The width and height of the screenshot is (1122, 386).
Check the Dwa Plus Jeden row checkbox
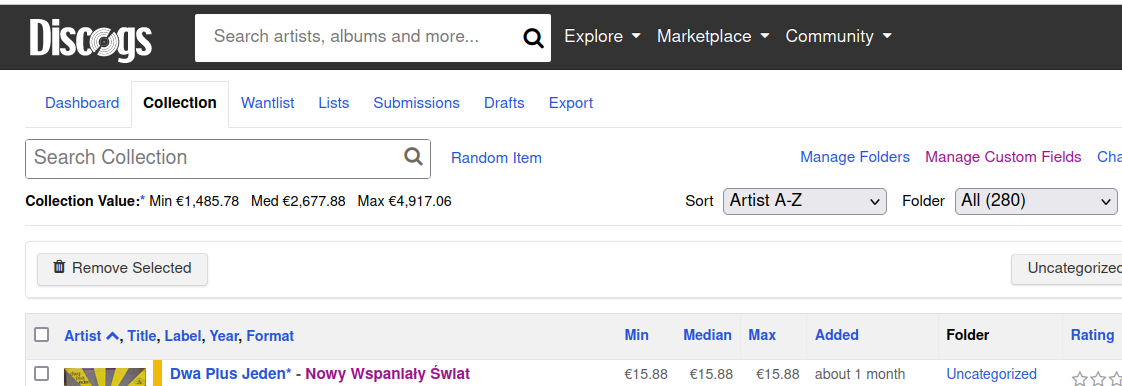[42, 373]
